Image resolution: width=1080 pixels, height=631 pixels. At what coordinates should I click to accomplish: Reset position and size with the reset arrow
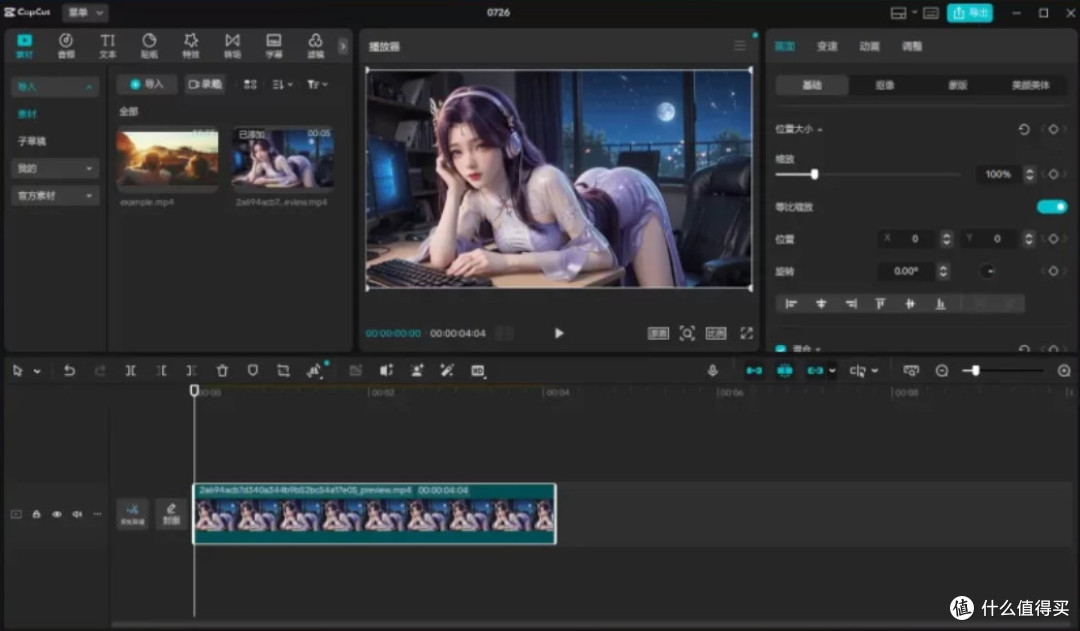pos(1024,130)
